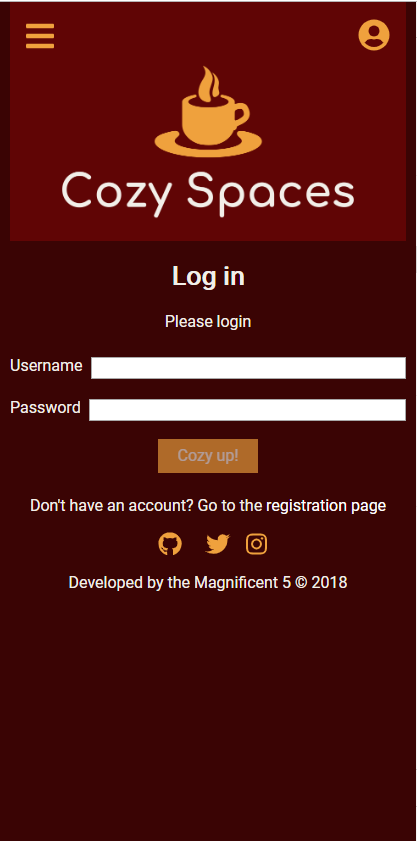Click the Username label
Viewport: 417px width, 841px height.
point(46,366)
